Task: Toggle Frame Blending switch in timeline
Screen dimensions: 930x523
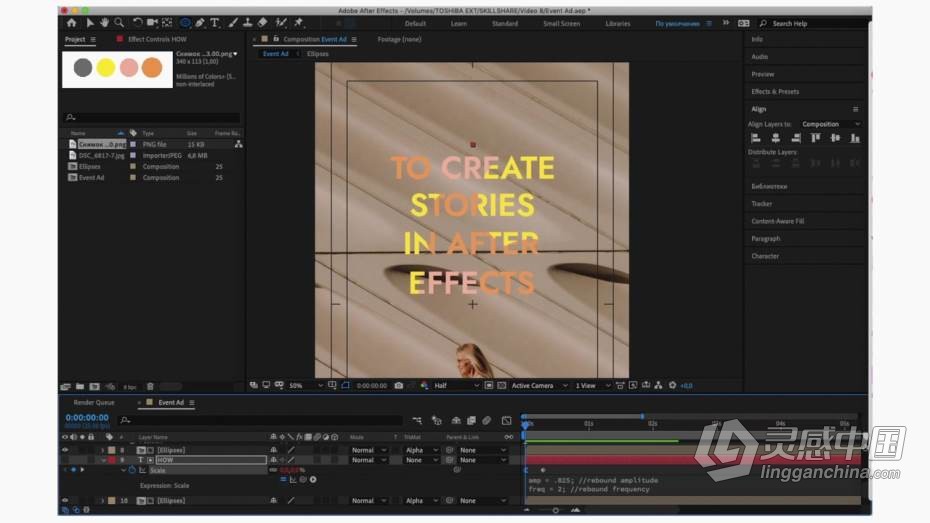Action: click(x=471, y=420)
